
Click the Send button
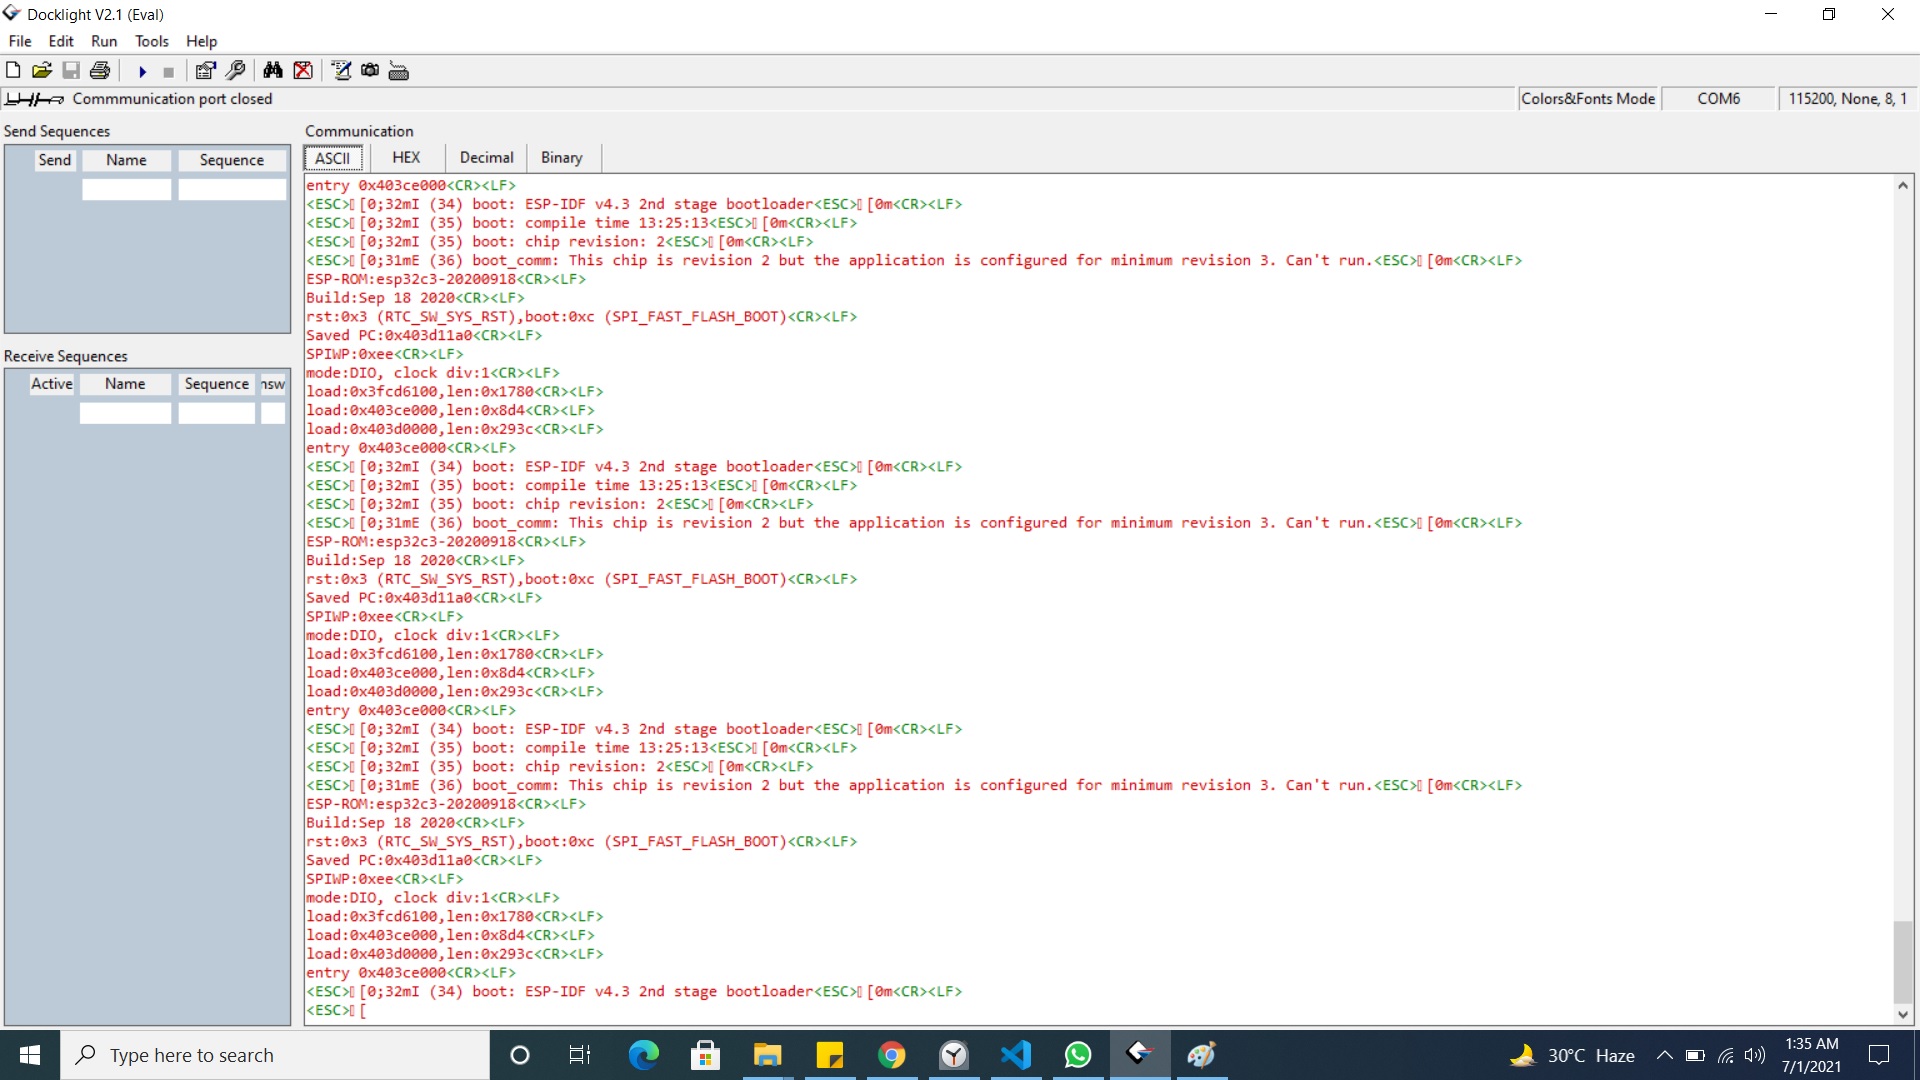point(54,160)
